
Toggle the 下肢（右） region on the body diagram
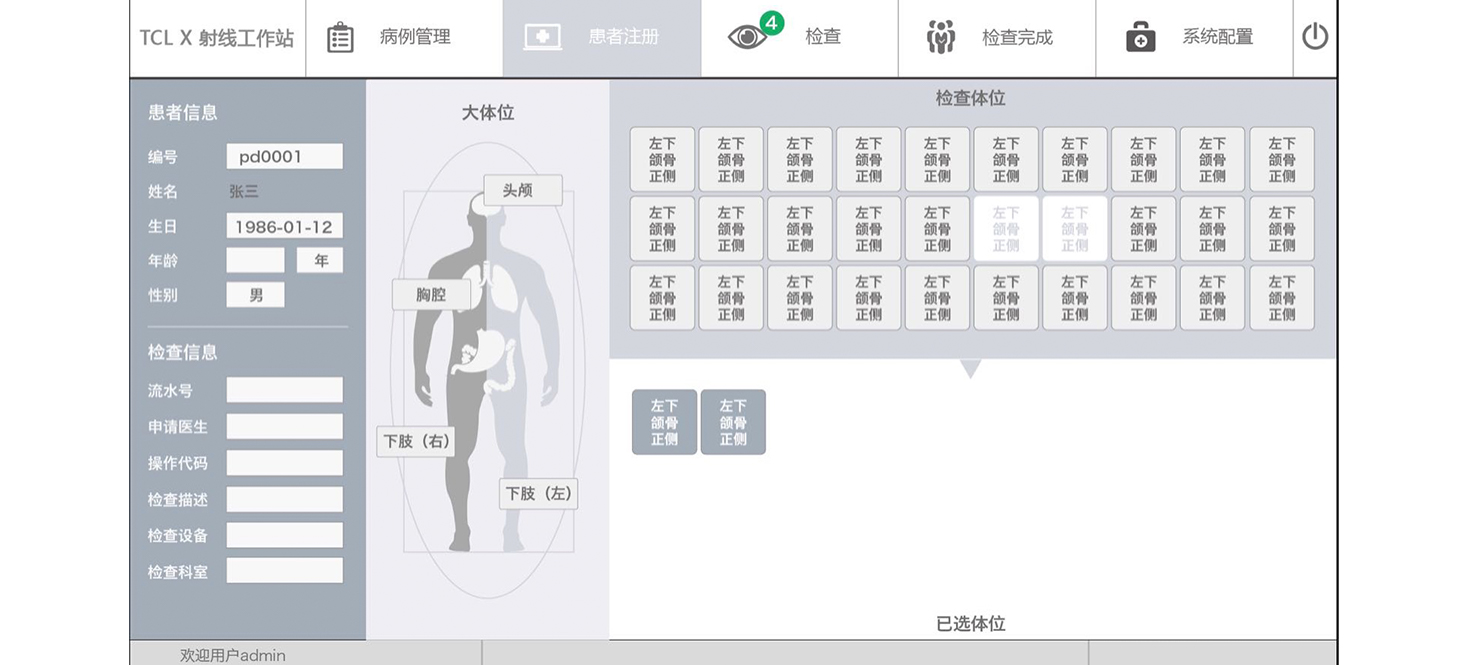click(415, 442)
